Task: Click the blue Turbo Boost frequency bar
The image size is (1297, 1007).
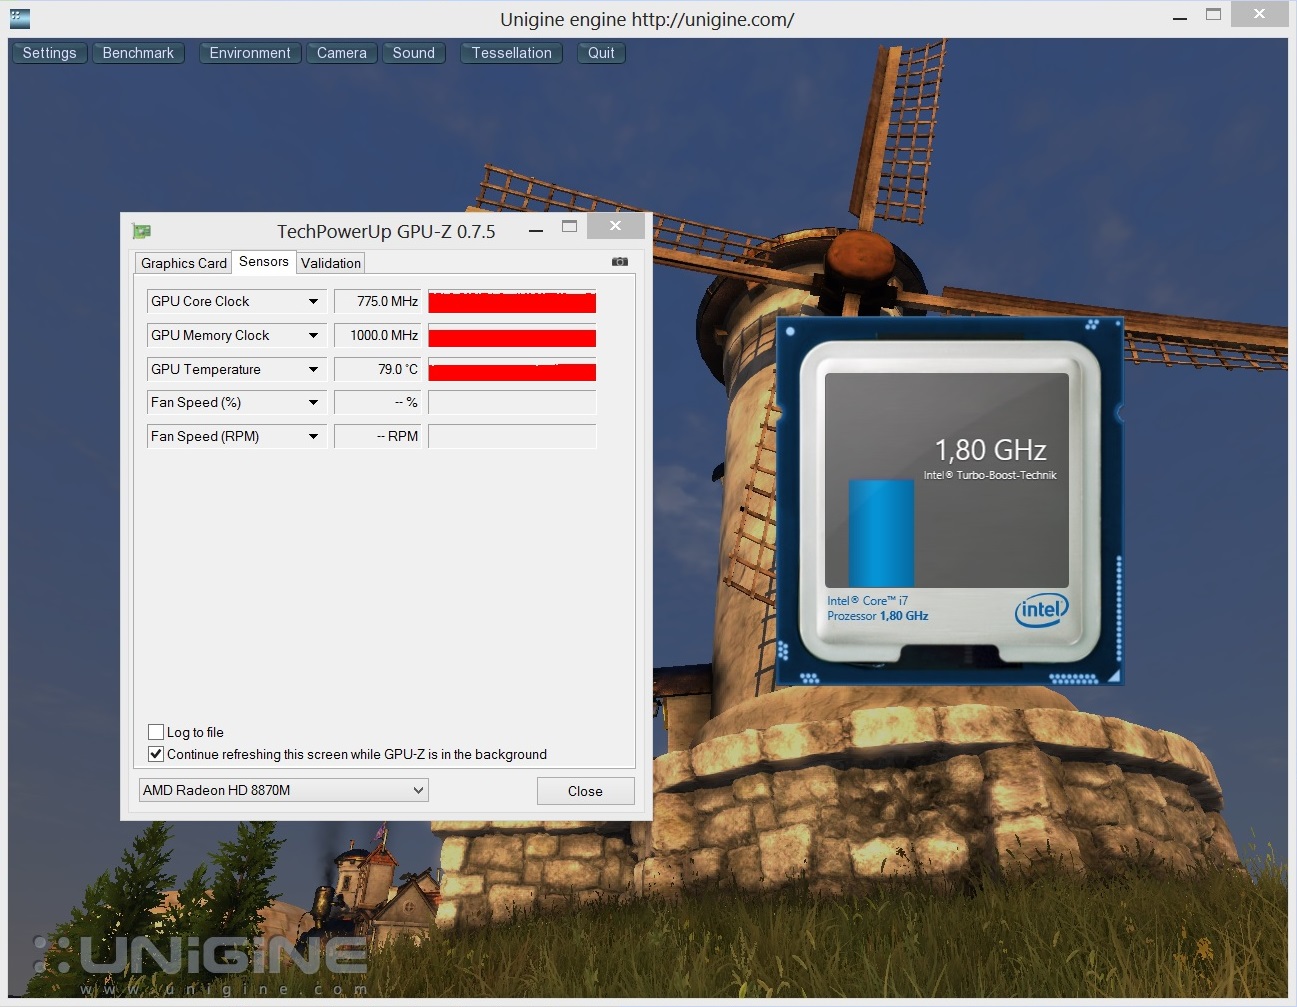Action: click(x=881, y=532)
